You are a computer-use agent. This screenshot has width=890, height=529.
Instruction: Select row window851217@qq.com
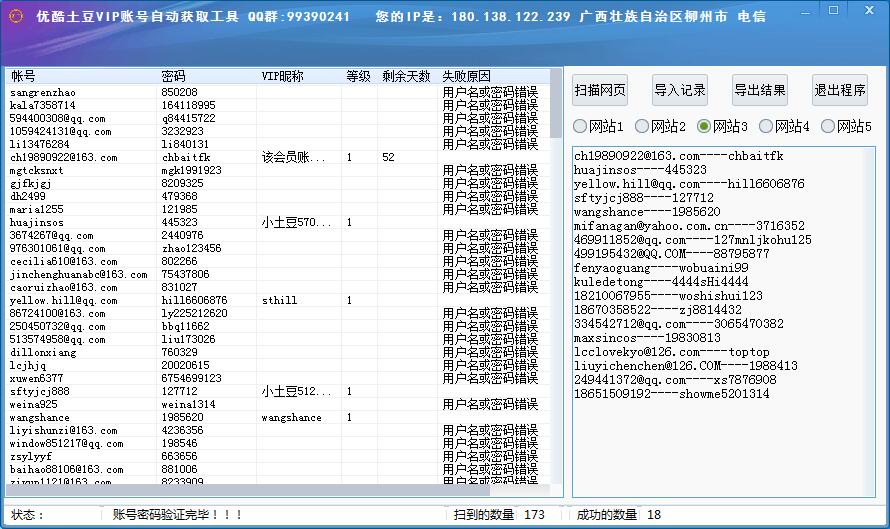tap(278, 443)
